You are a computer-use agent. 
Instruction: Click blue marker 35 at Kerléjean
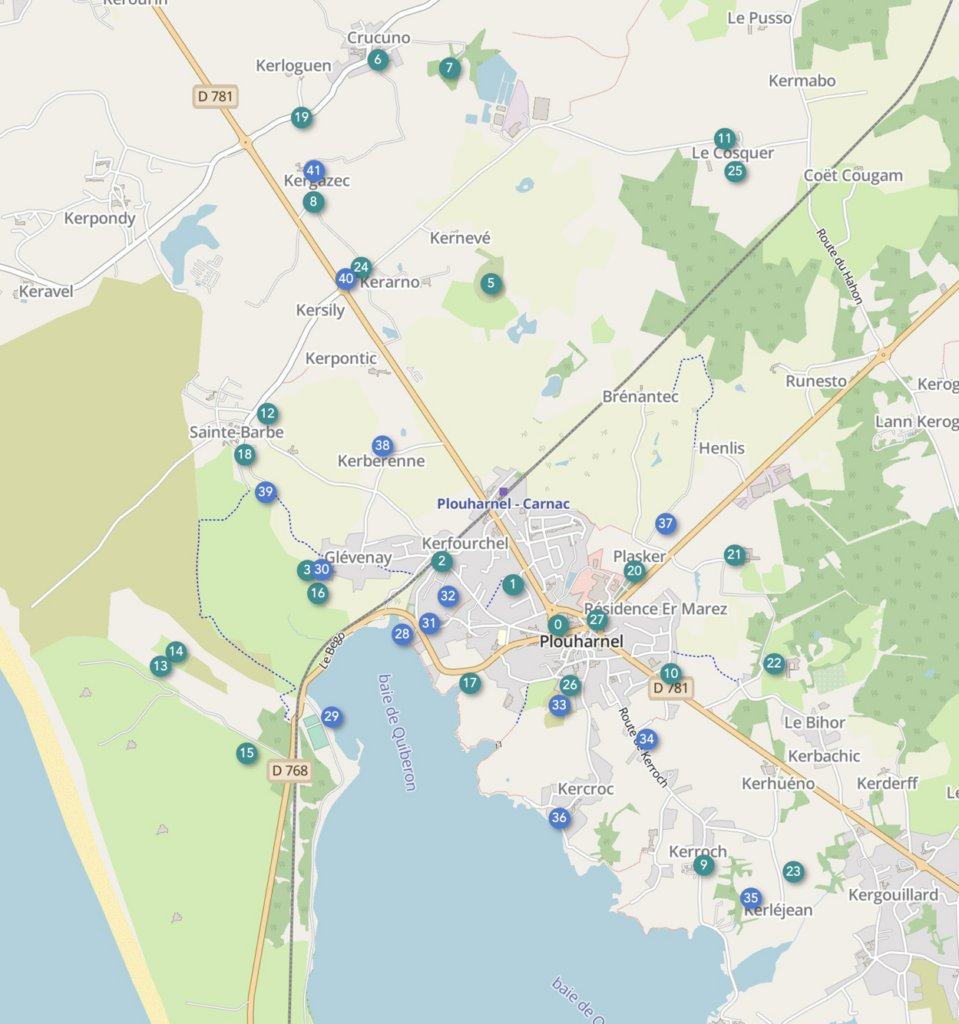click(x=751, y=898)
